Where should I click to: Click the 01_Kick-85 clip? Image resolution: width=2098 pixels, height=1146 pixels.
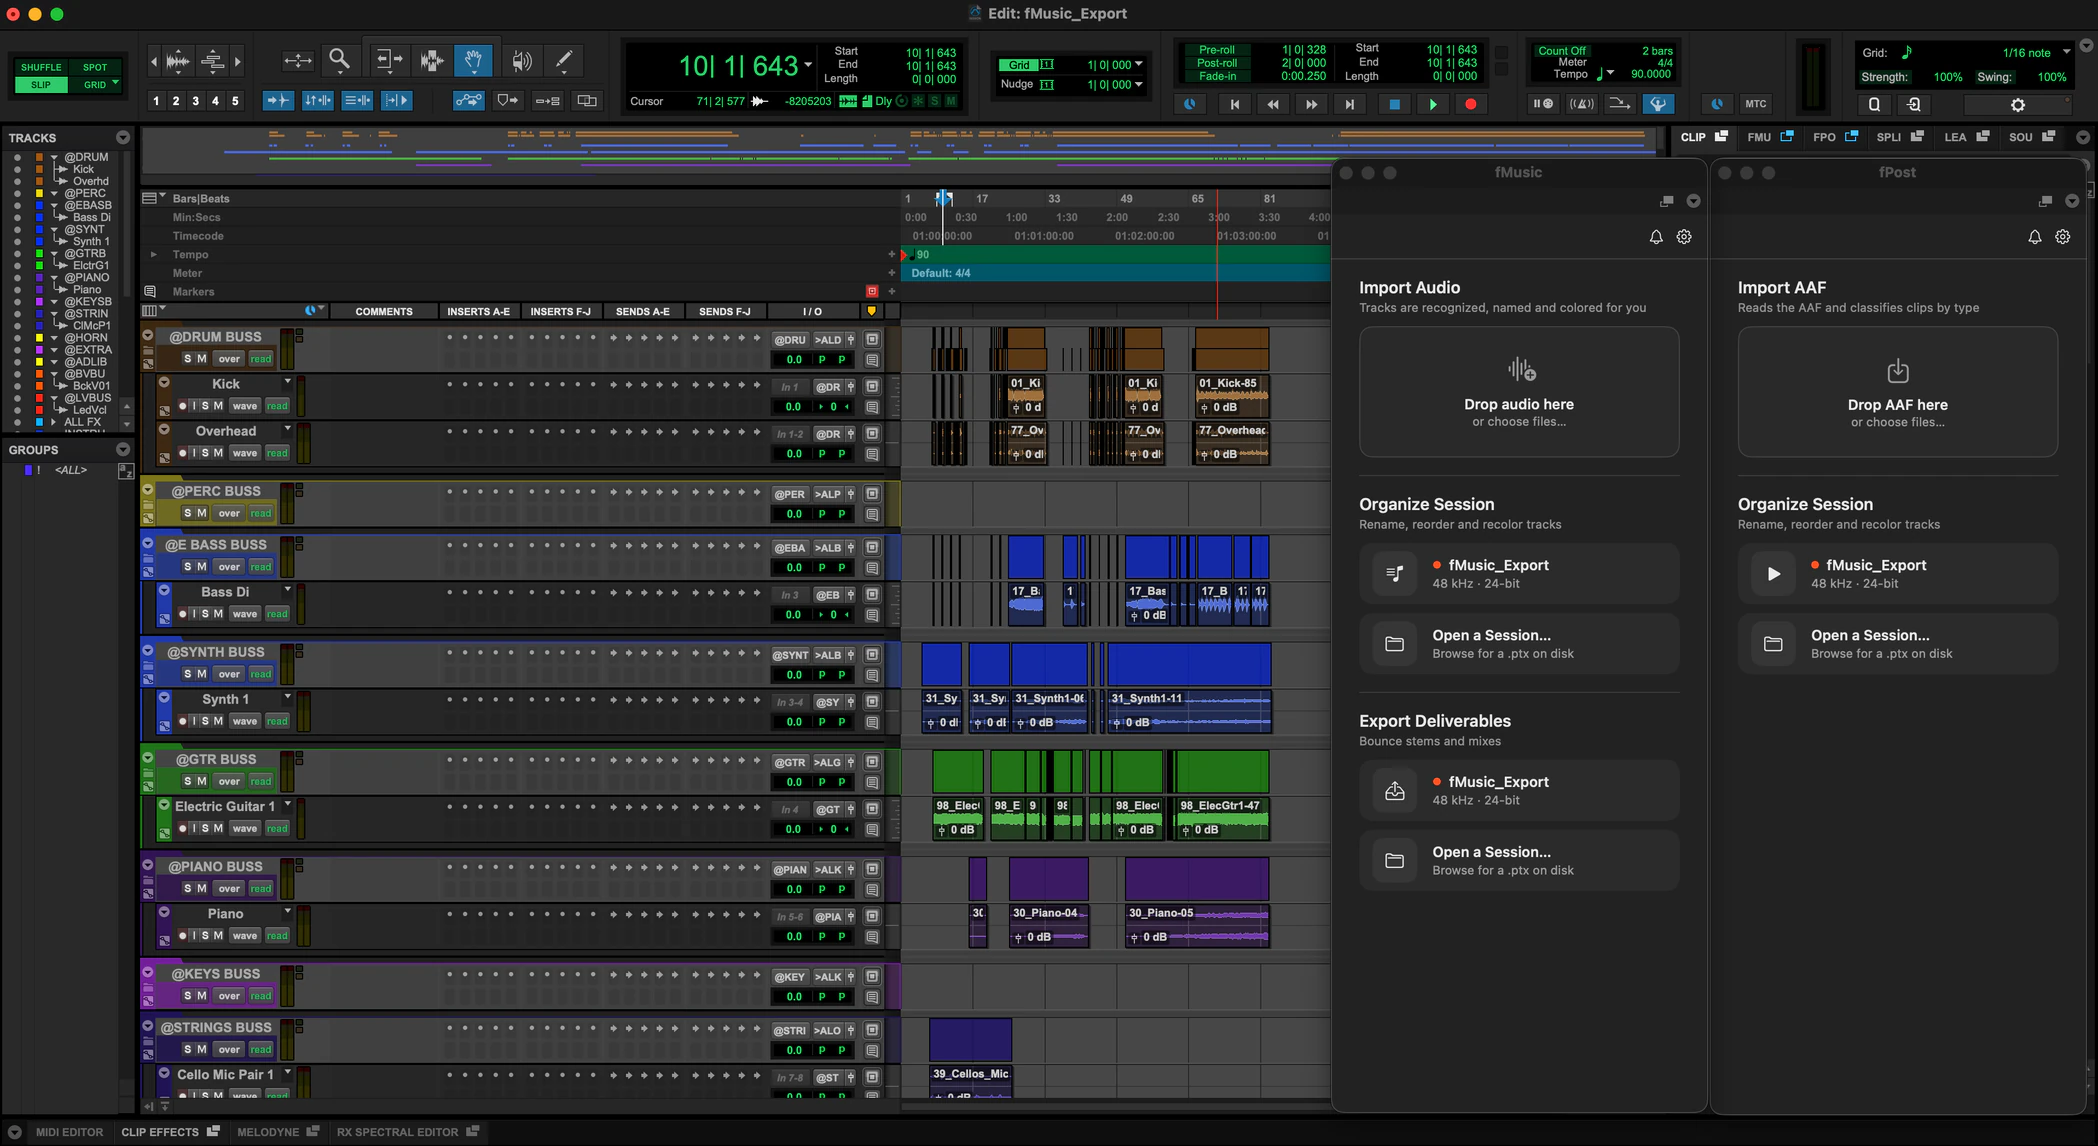[1232, 395]
